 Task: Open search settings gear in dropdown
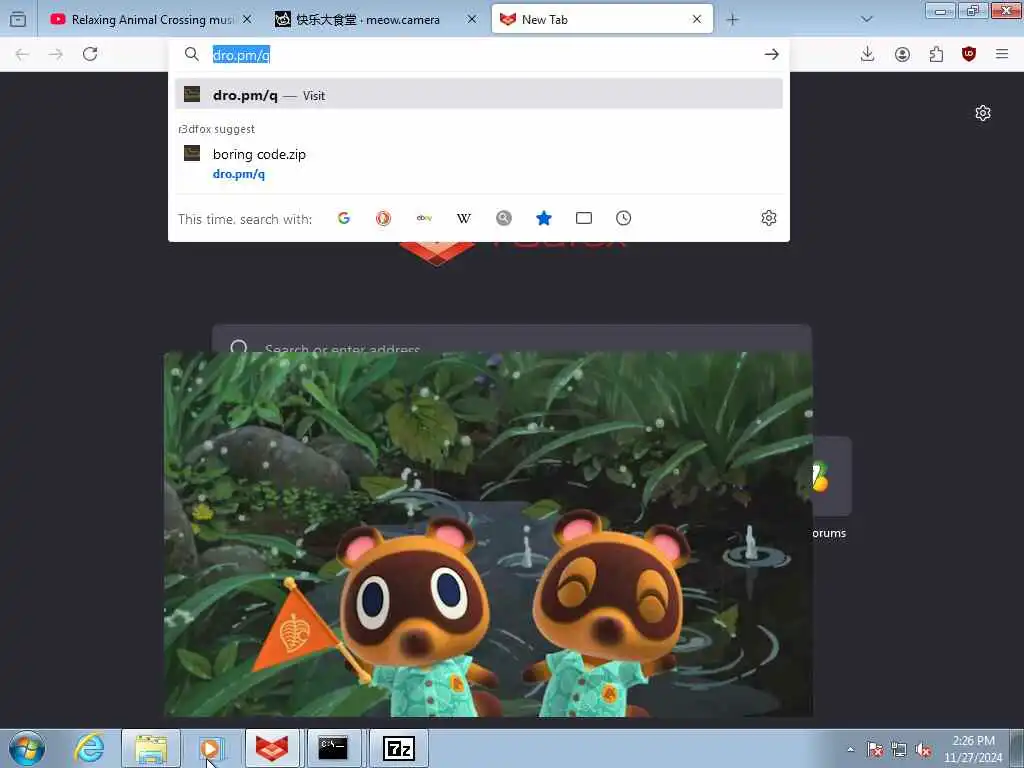[x=769, y=218]
